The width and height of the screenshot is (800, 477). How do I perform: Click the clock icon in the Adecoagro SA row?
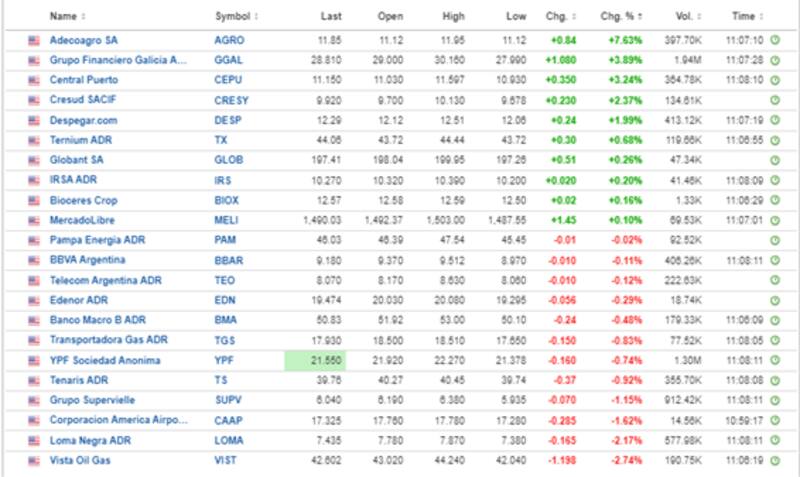point(775,40)
